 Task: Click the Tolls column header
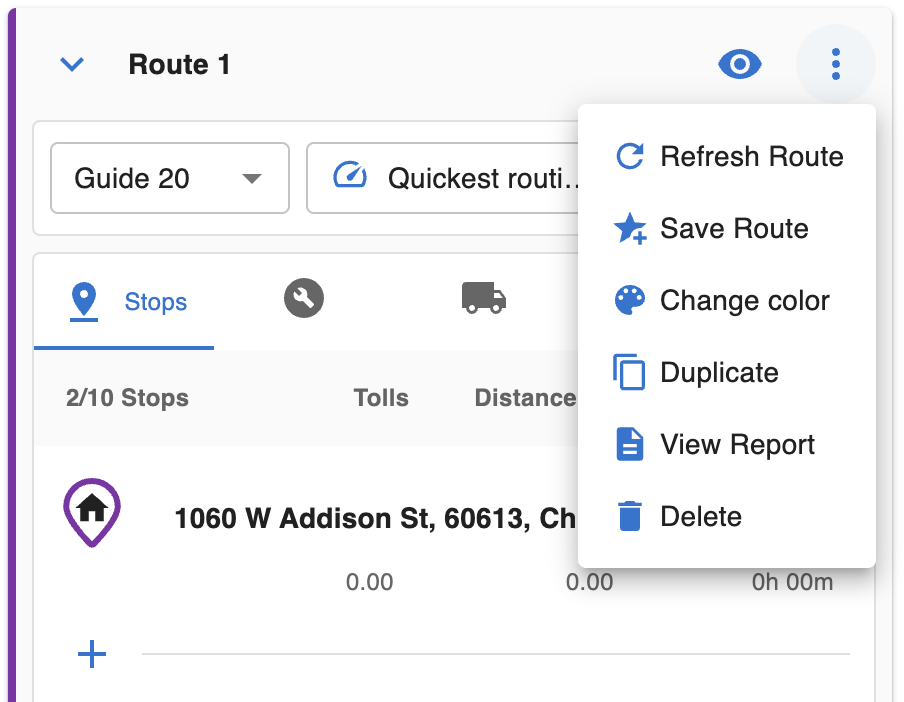click(381, 398)
